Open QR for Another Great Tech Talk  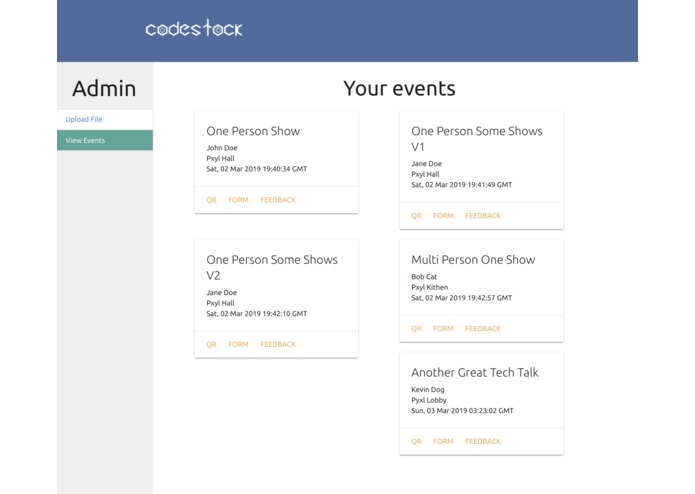click(416, 441)
